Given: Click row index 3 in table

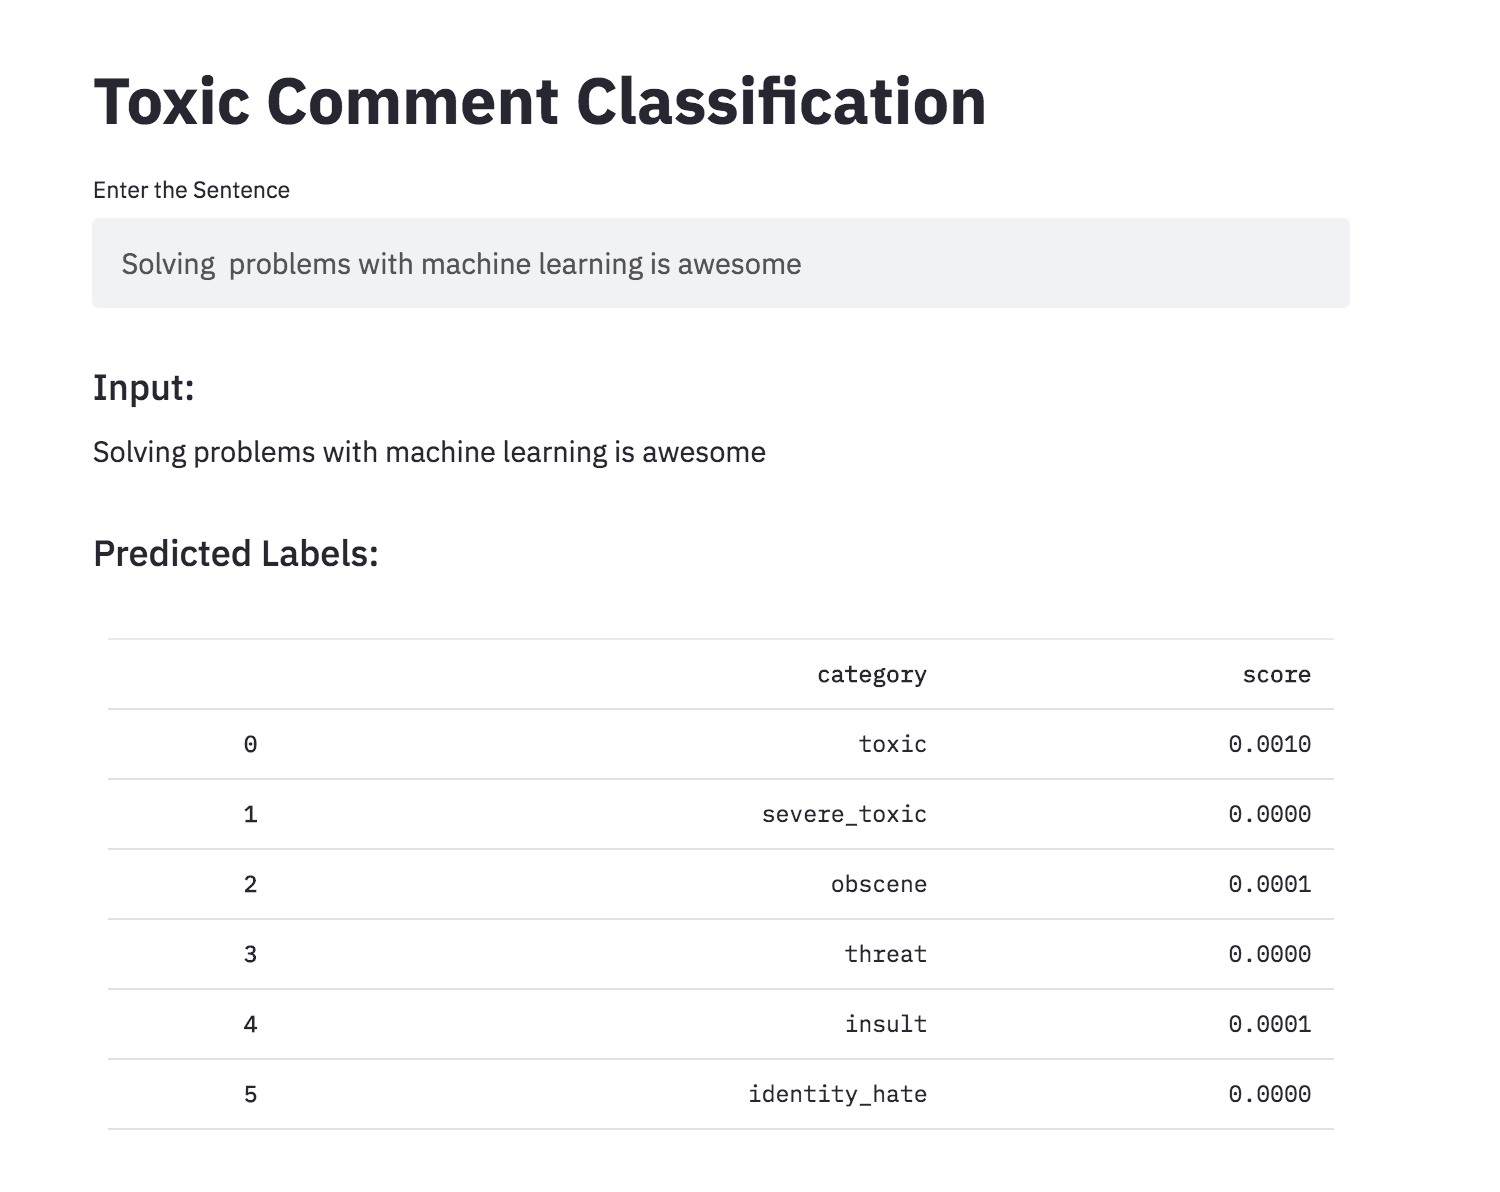Looking at the screenshot, I should 250,954.
